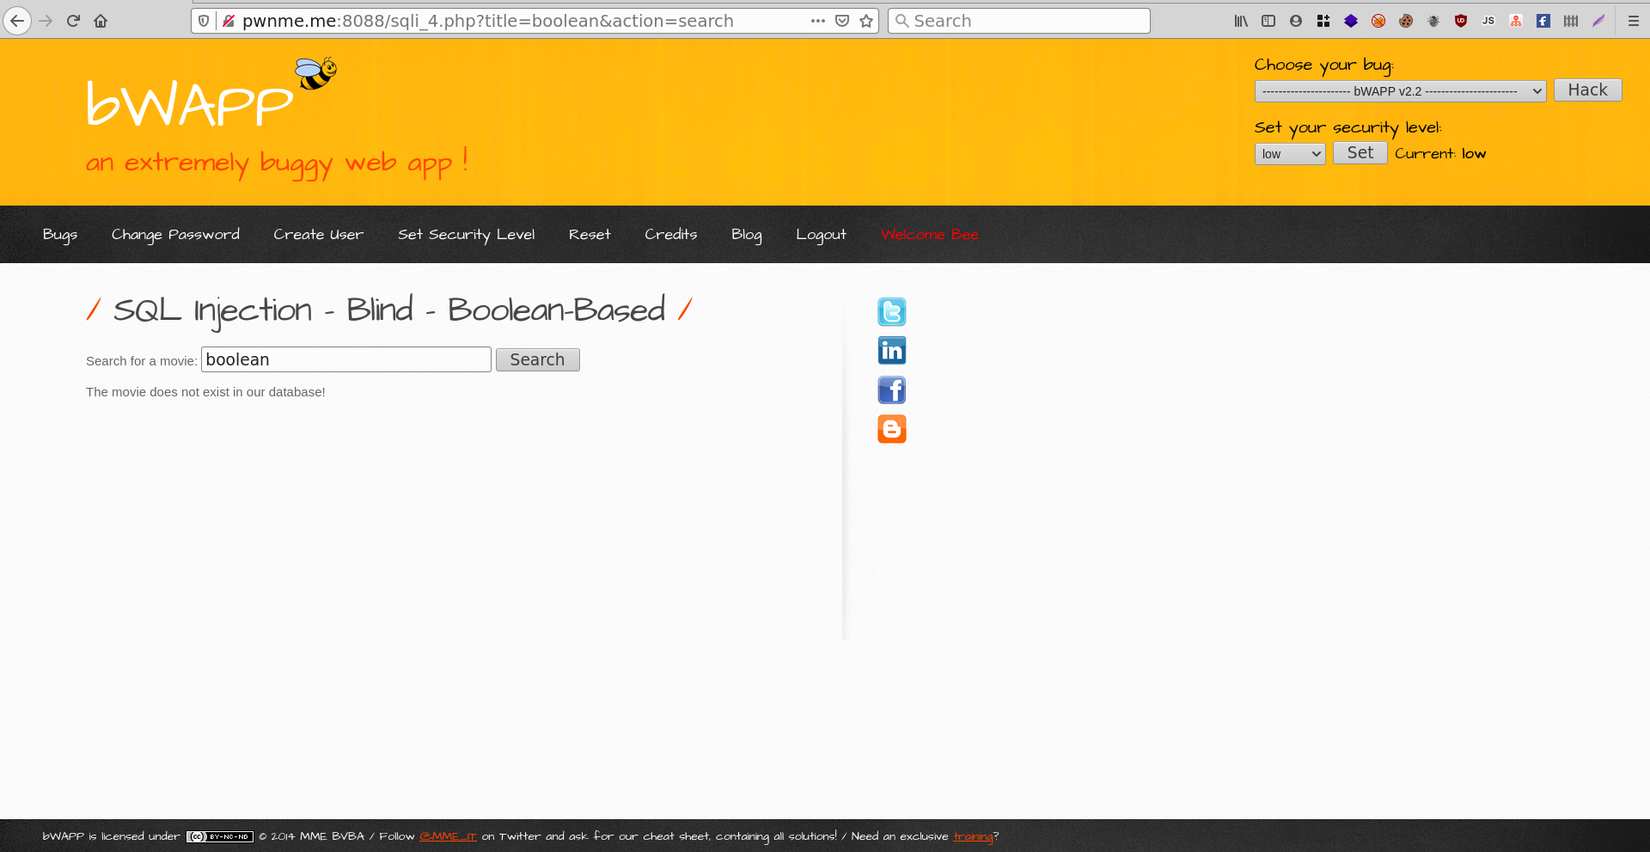
Task: Click the Set security level button
Action: point(1360,153)
